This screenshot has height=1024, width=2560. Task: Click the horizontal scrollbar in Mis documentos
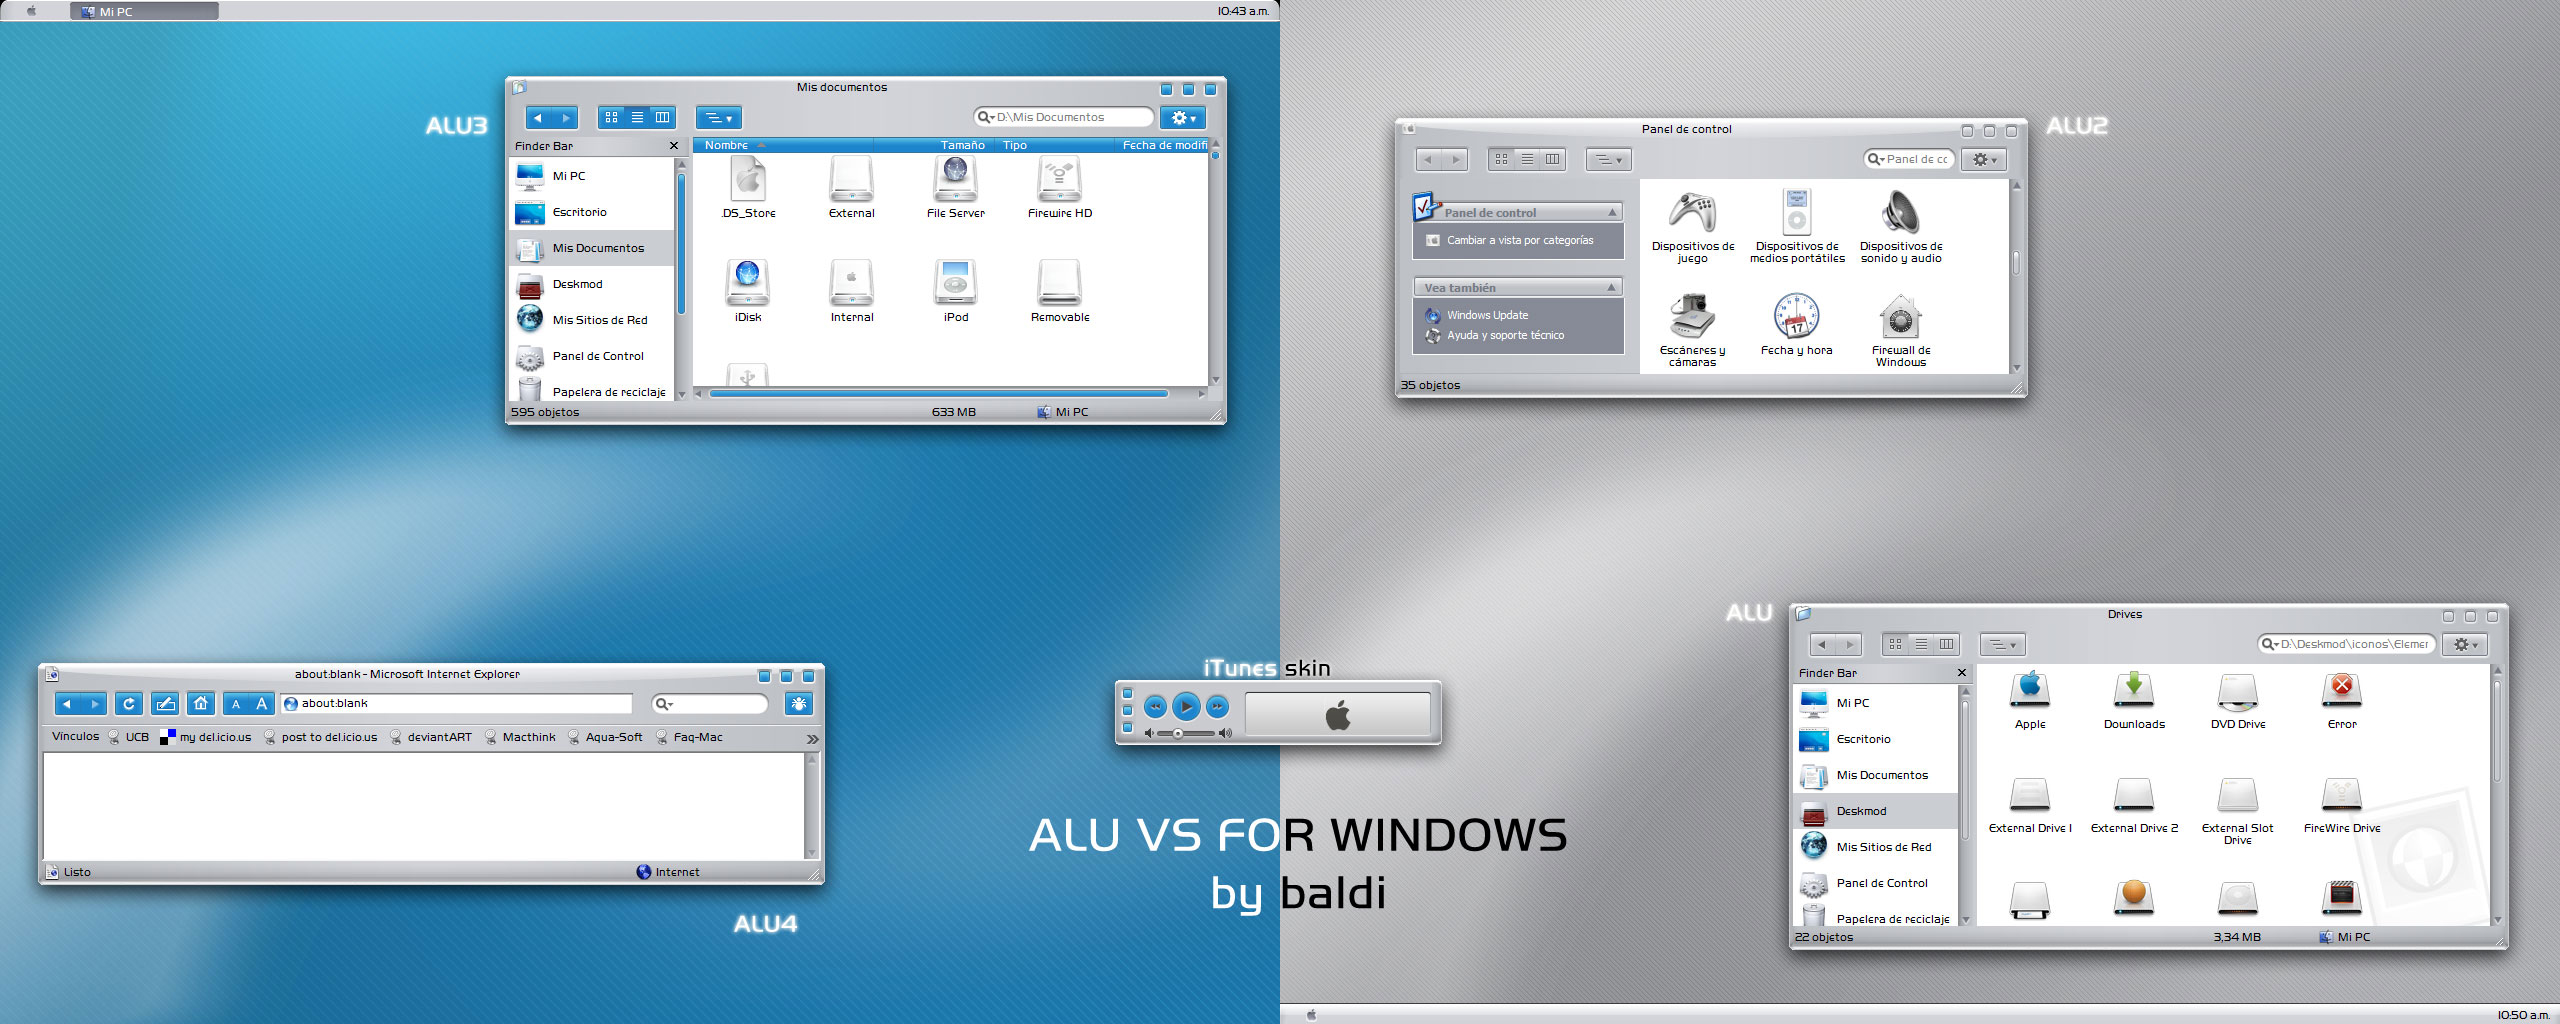coord(938,394)
